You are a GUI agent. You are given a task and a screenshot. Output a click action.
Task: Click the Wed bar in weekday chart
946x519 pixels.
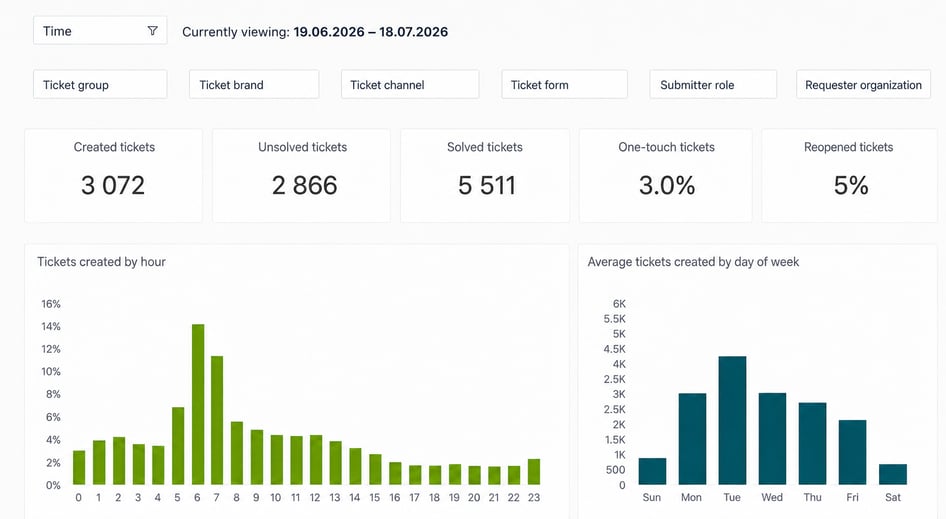coord(772,439)
